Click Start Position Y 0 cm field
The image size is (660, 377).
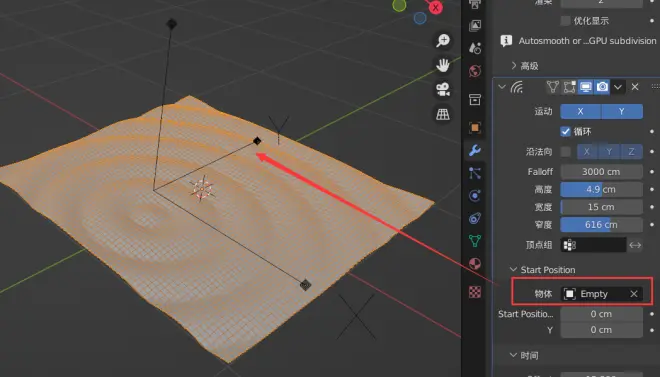601,330
